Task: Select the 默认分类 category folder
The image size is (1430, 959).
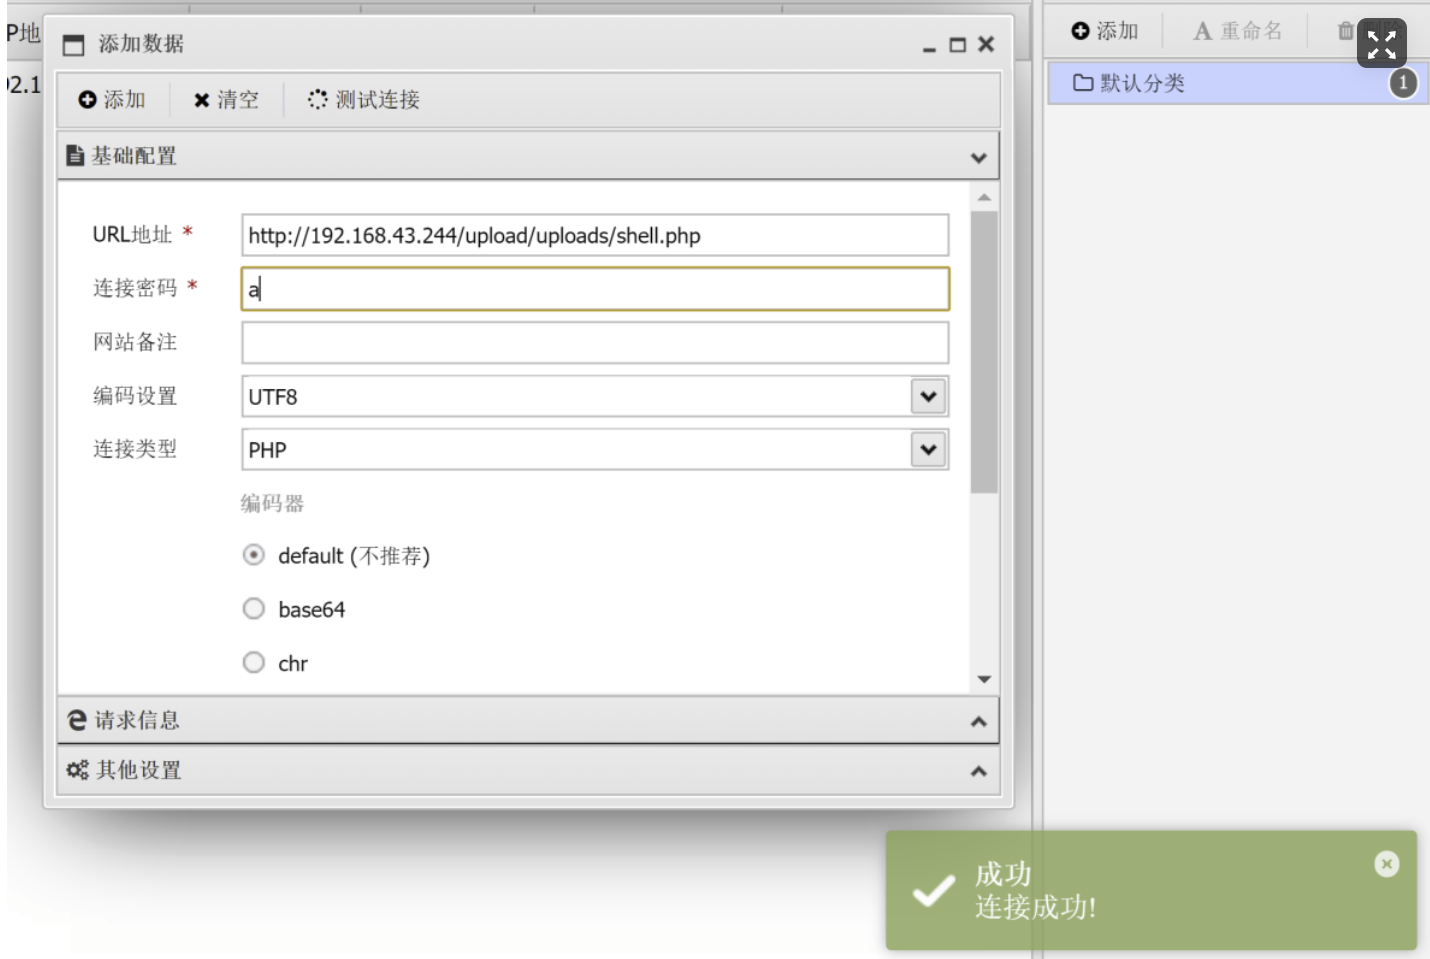Action: pyautogui.click(x=1237, y=83)
